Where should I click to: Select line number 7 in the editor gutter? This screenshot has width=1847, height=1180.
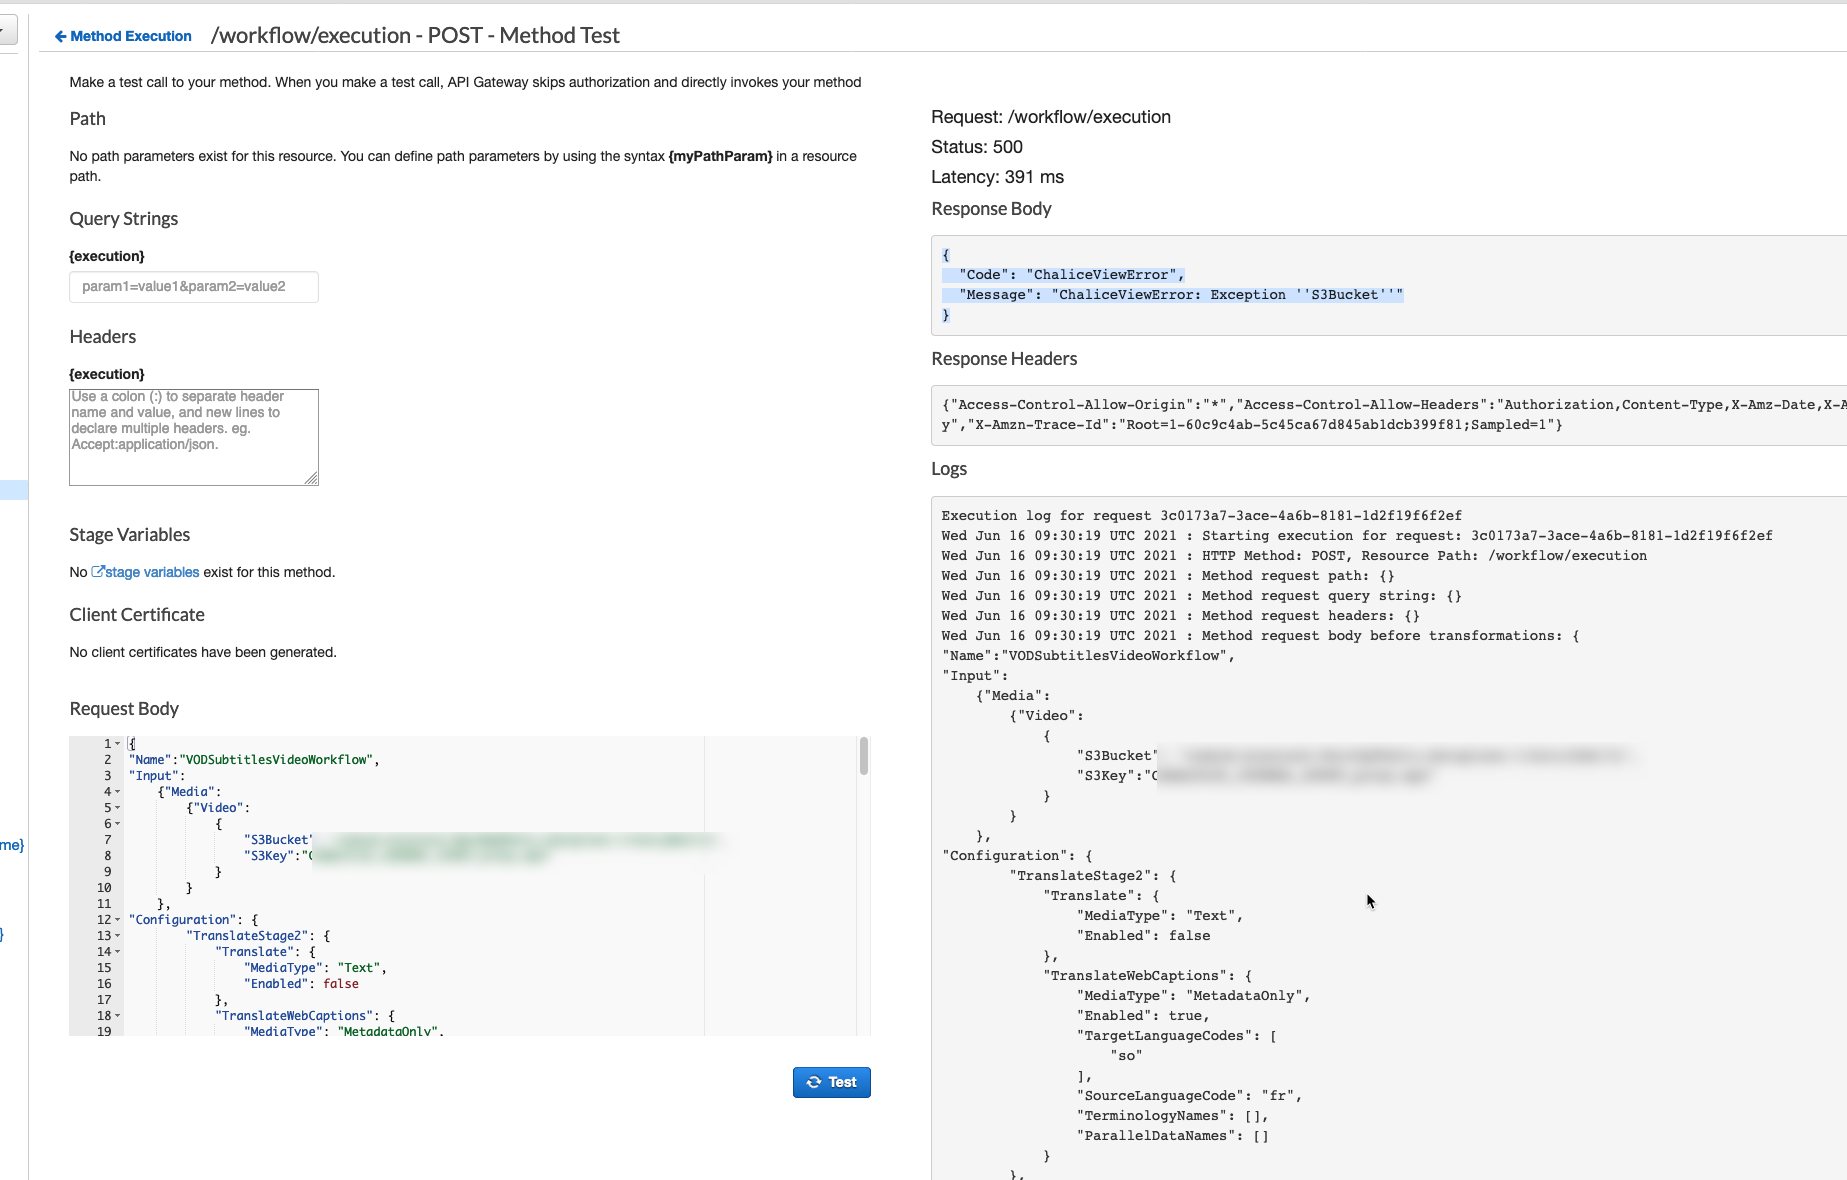(106, 839)
